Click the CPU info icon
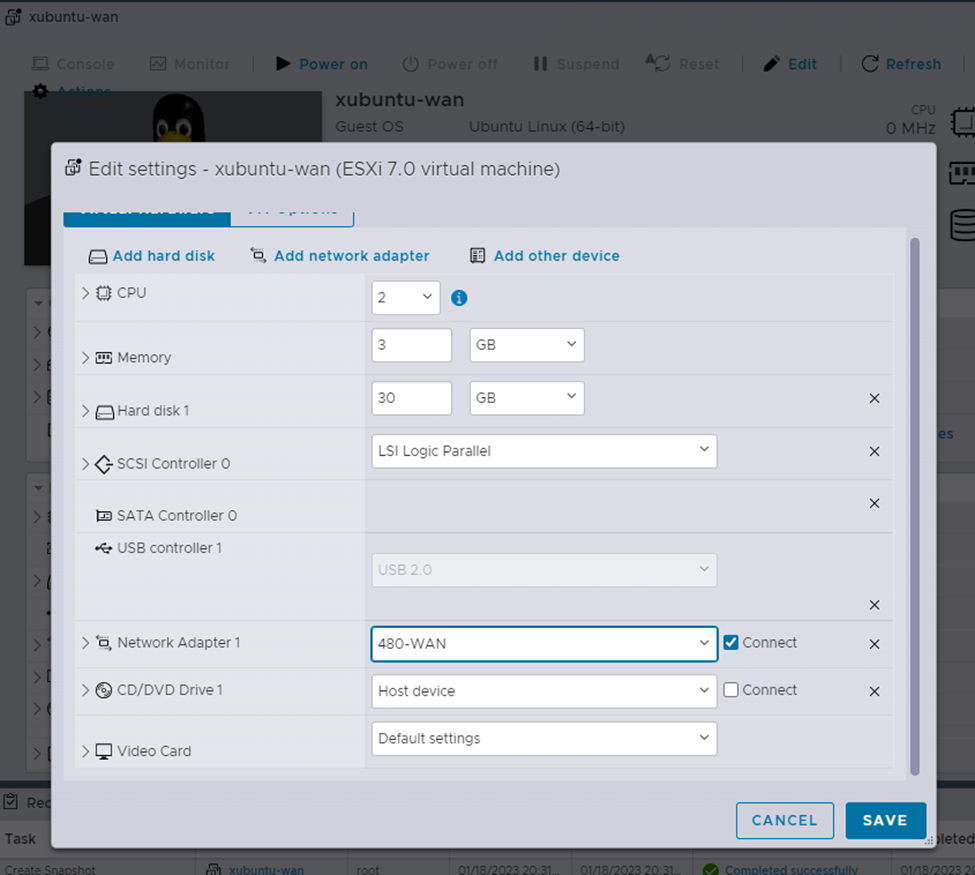975x875 pixels. tap(459, 298)
